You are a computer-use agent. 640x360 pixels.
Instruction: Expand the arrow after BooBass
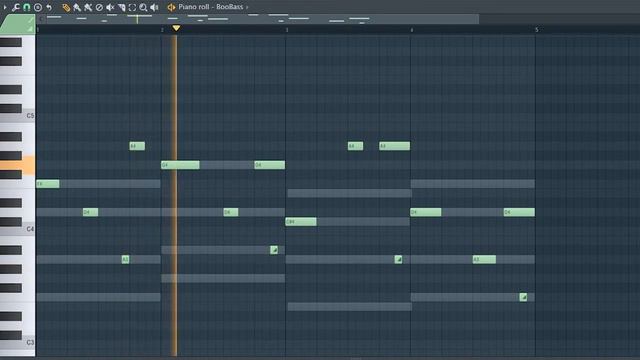tap(247, 7)
